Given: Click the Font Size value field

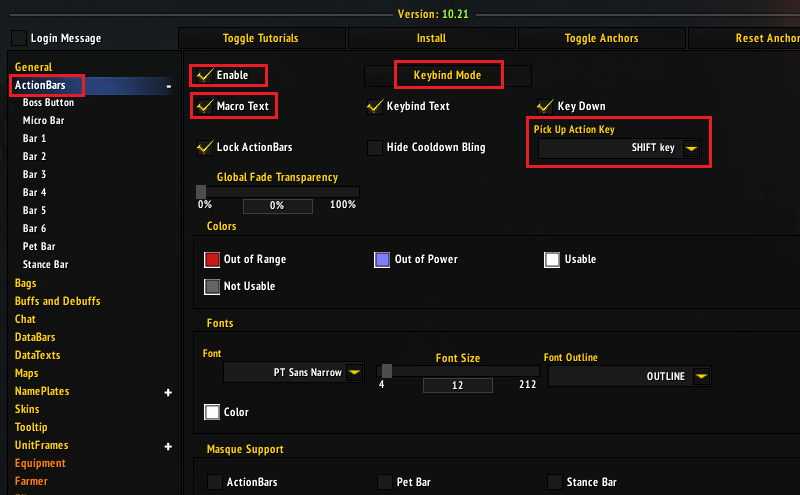Looking at the screenshot, I should (x=457, y=386).
